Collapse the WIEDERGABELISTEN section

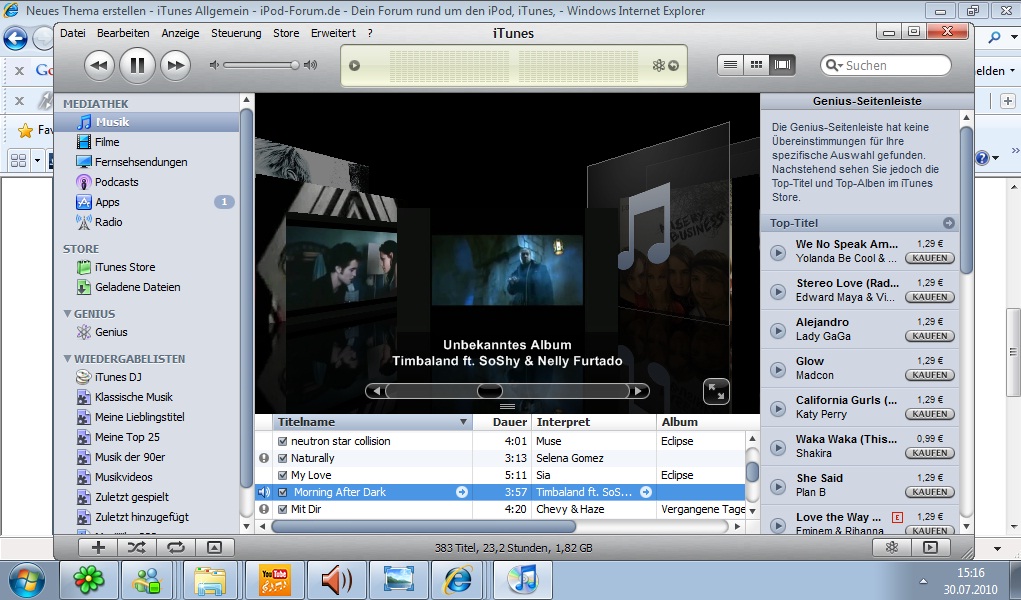coord(67,358)
